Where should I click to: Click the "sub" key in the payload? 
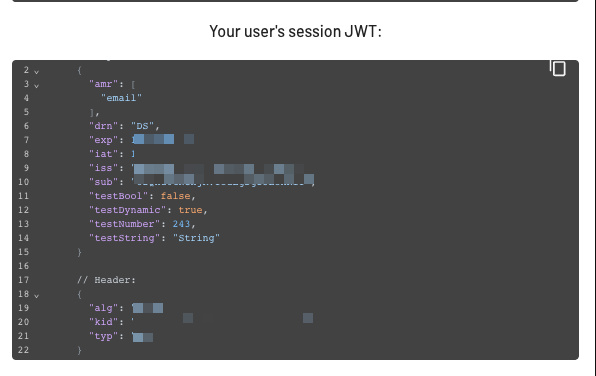pos(103,182)
